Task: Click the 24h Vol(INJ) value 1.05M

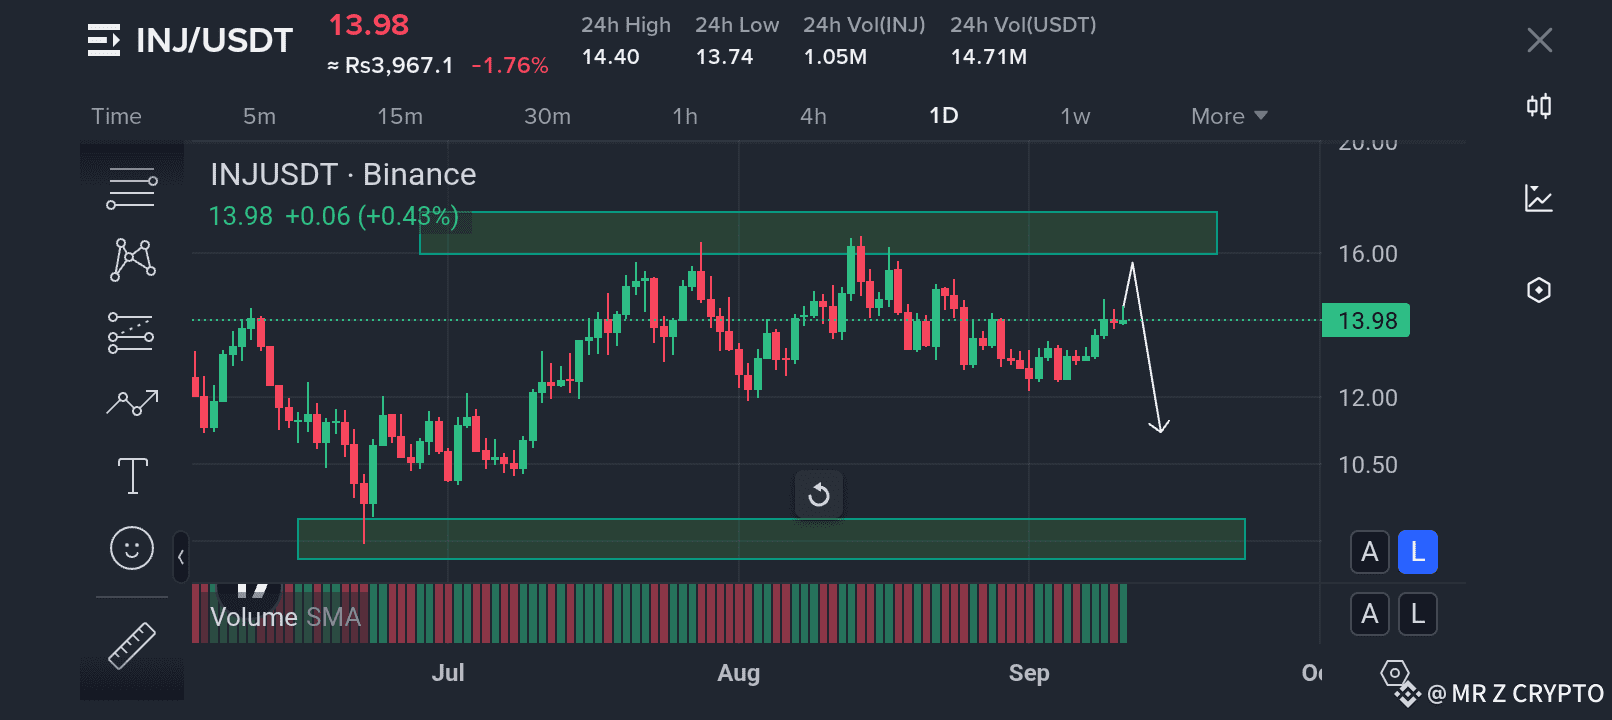Action: pos(835,57)
